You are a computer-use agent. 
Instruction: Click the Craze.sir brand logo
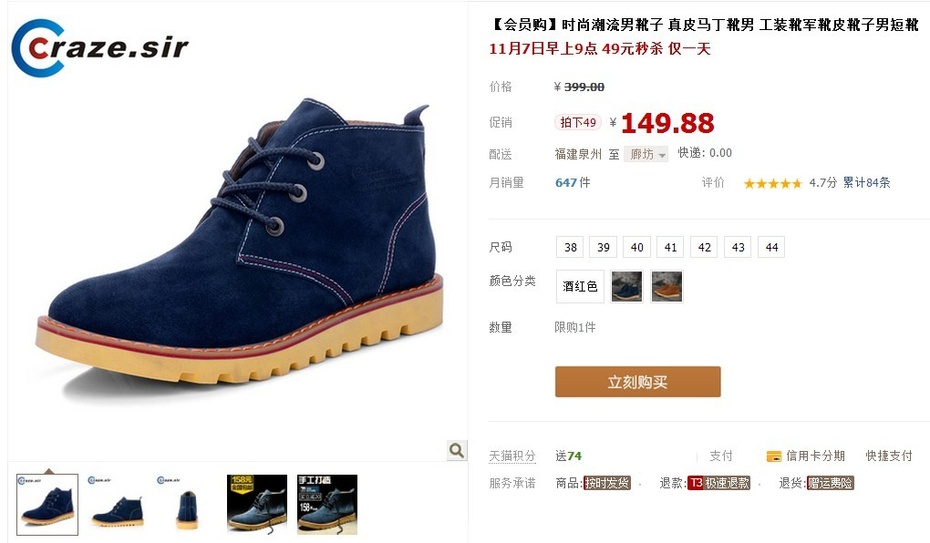[100, 48]
